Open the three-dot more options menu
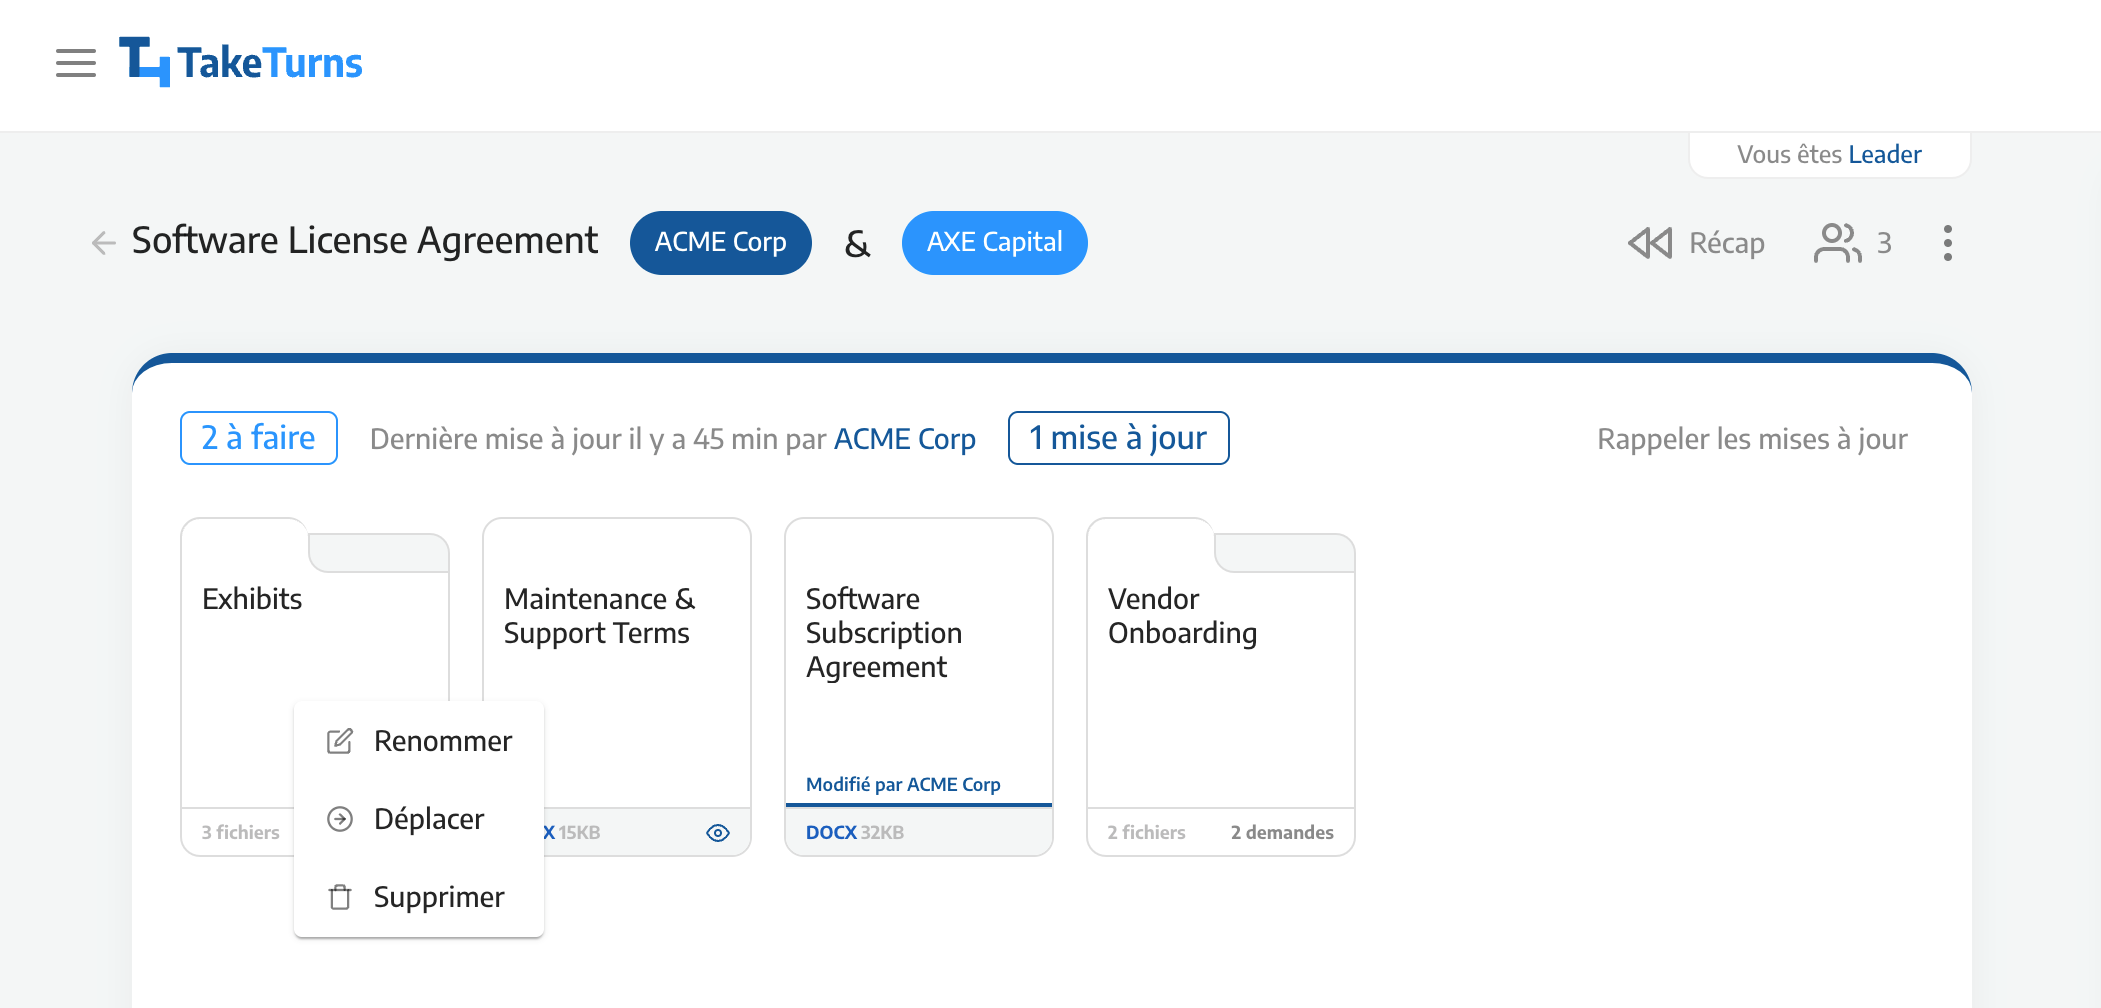The width and height of the screenshot is (2101, 1008). pos(1947,243)
